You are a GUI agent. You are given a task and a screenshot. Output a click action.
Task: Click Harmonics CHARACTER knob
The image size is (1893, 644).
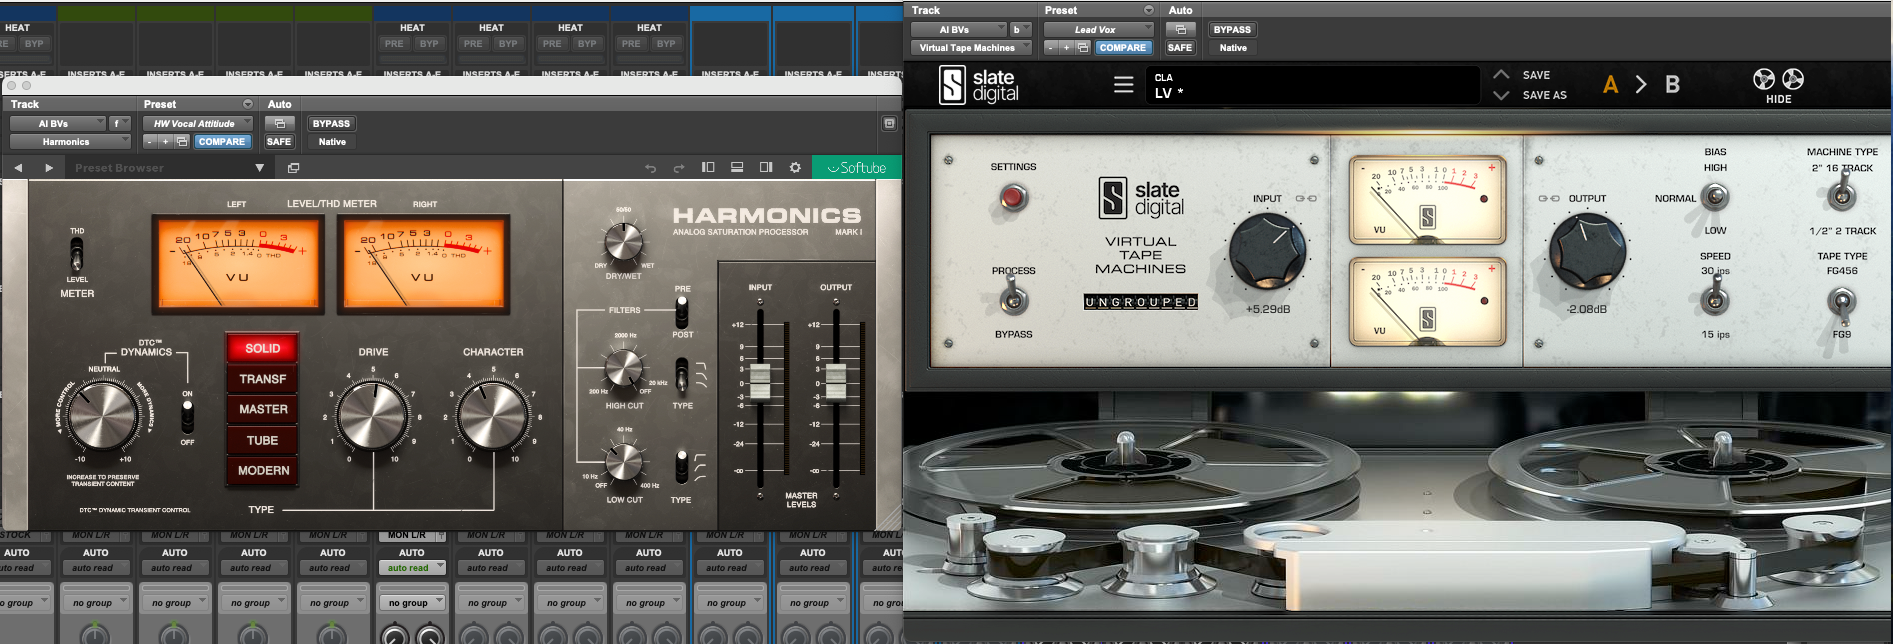pyautogui.click(x=493, y=415)
